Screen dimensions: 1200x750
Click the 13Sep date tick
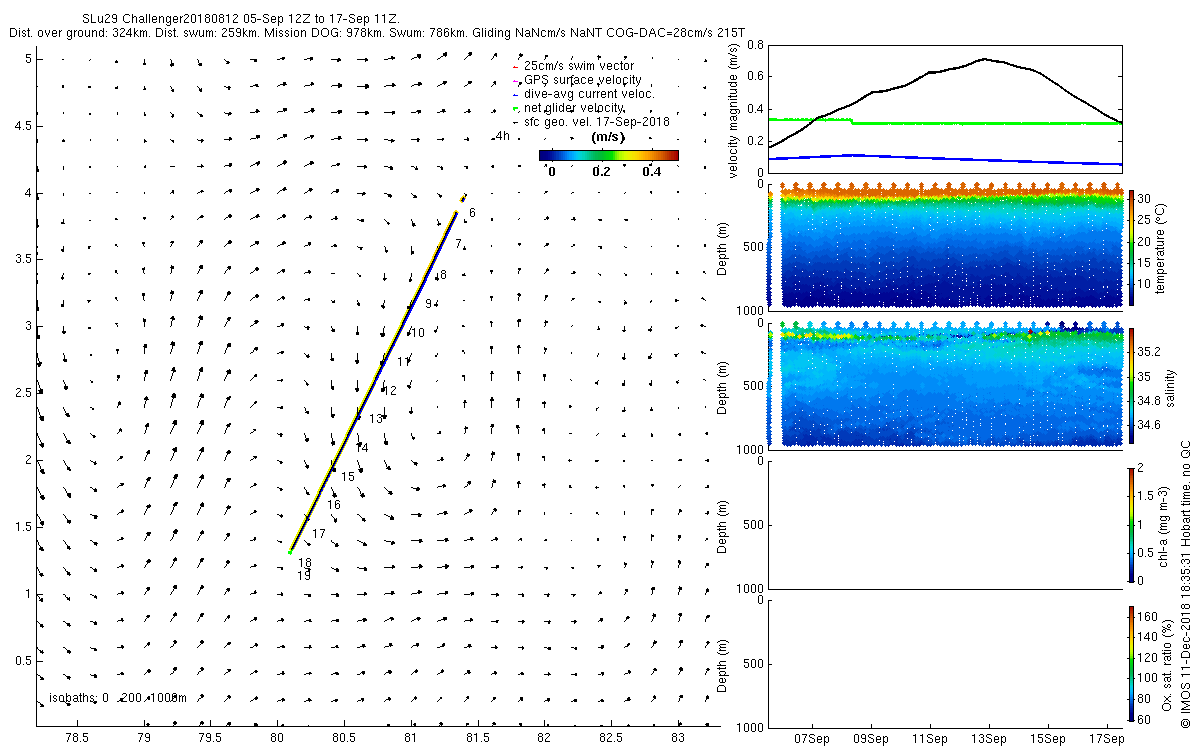(989, 739)
